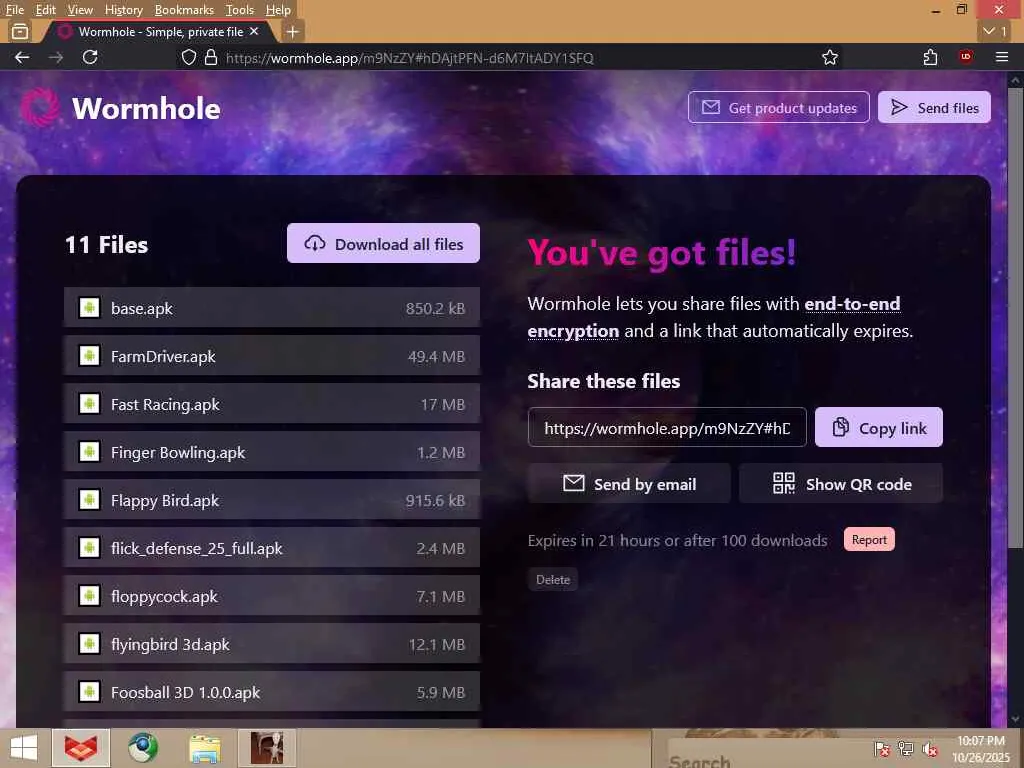The image size is (1024, 768).
Task: Click the Foosball 3D 1.0.0.apk file name
Action: [185, 692]
